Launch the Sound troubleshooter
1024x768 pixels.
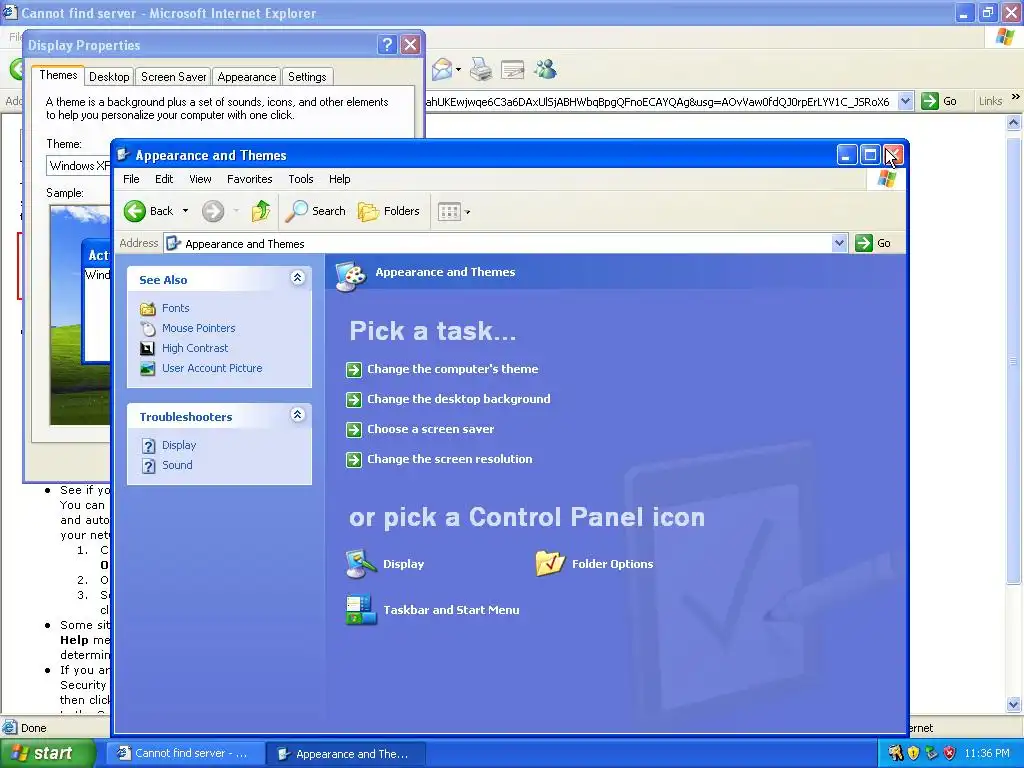[177, 465]
